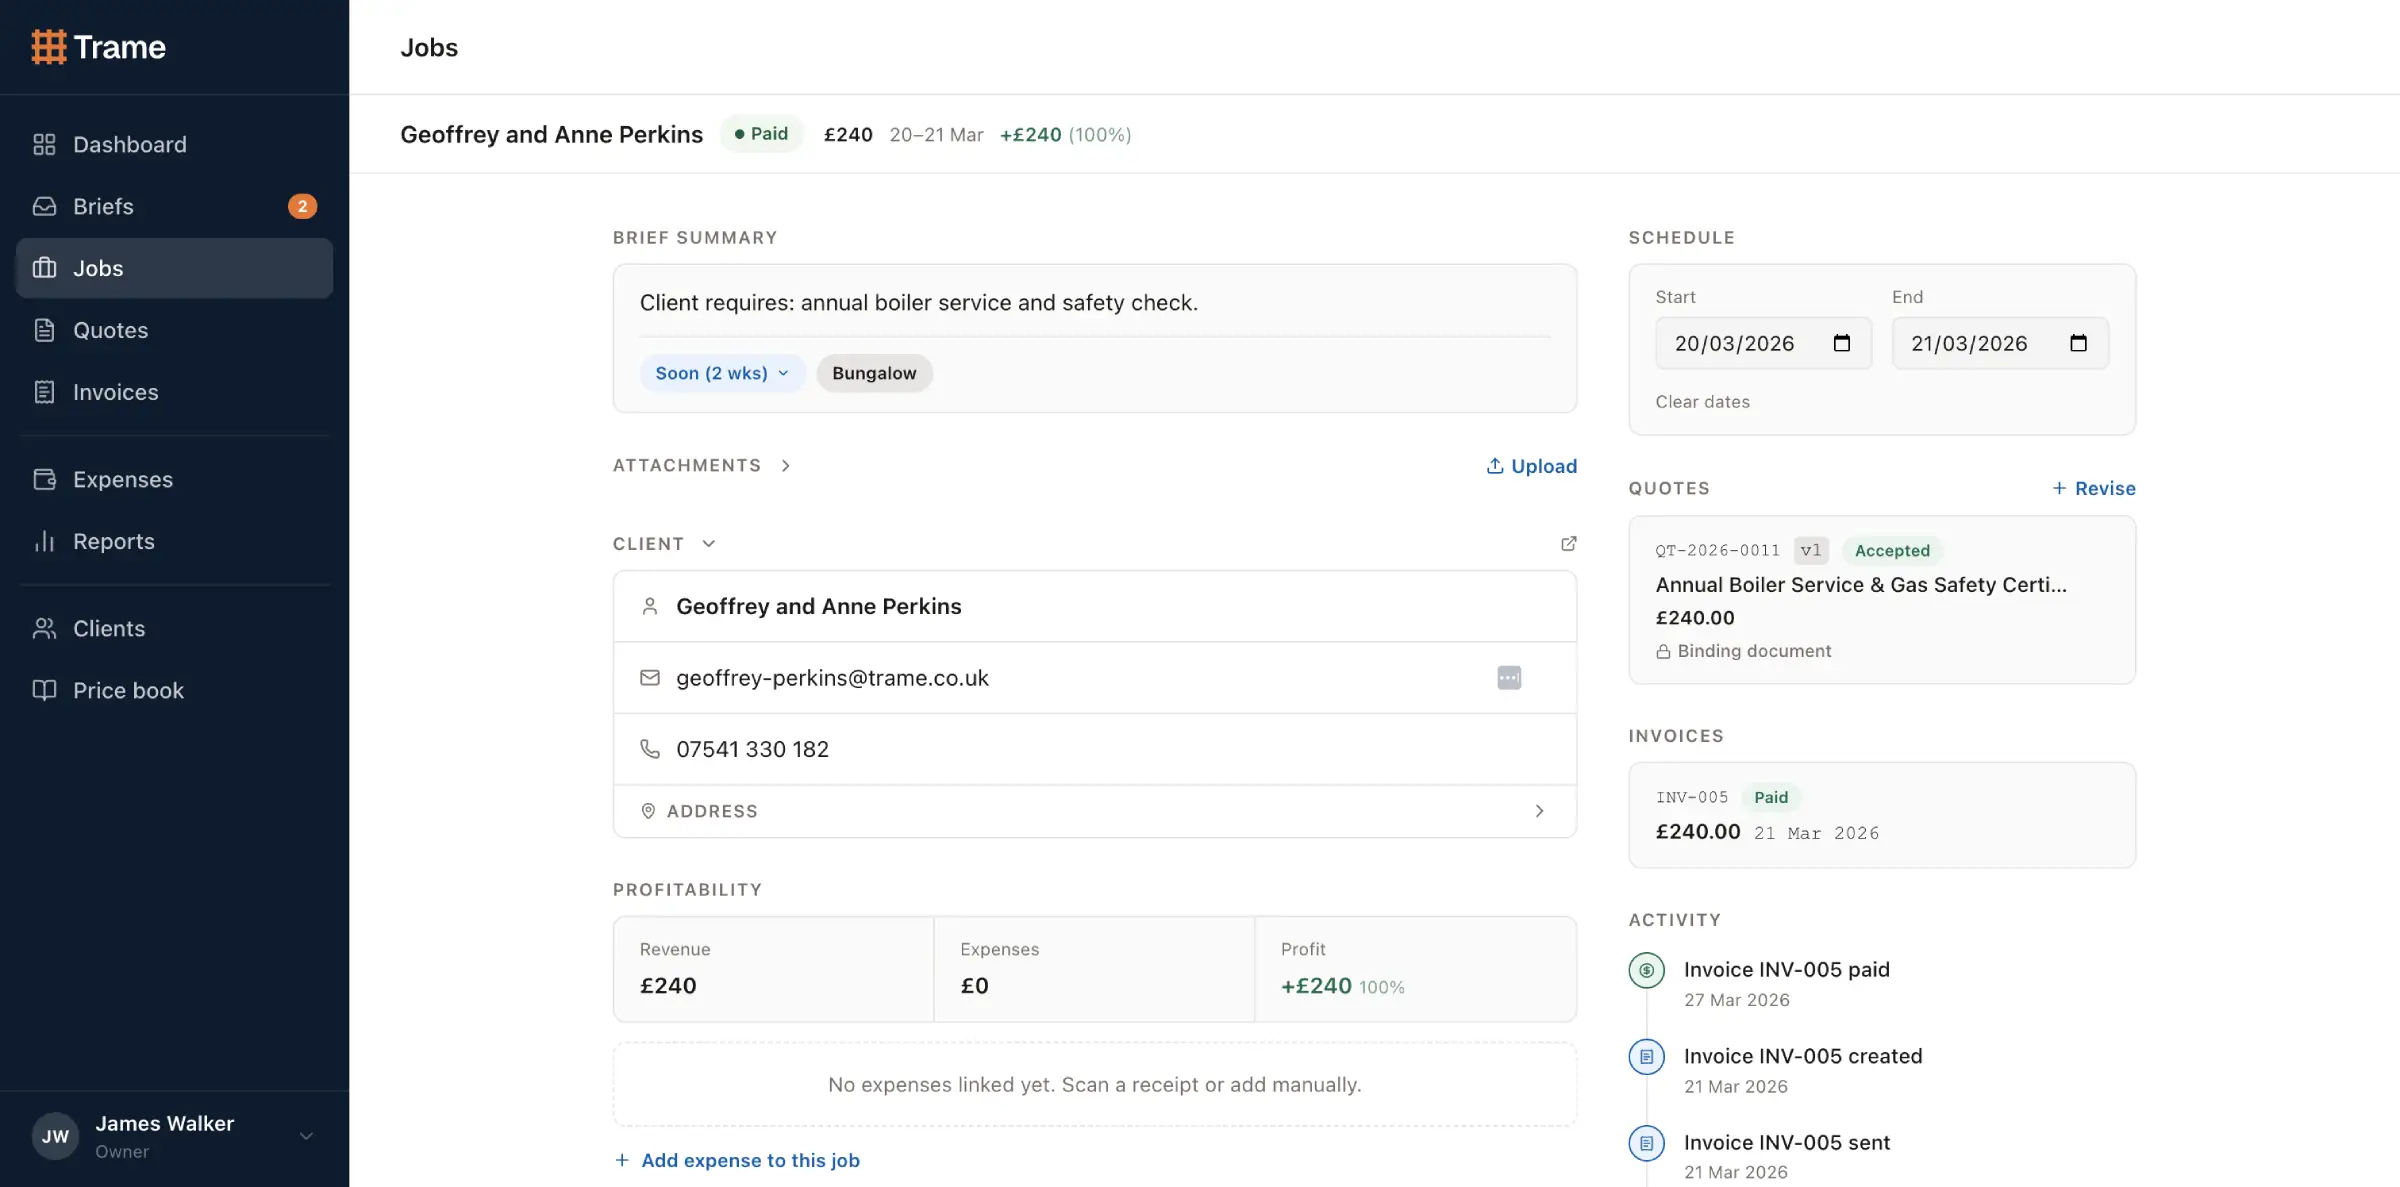Select Jobs in the sidebar
Image resolution: width=2400 pixels, height=1187 pixels.
(174, 268)
